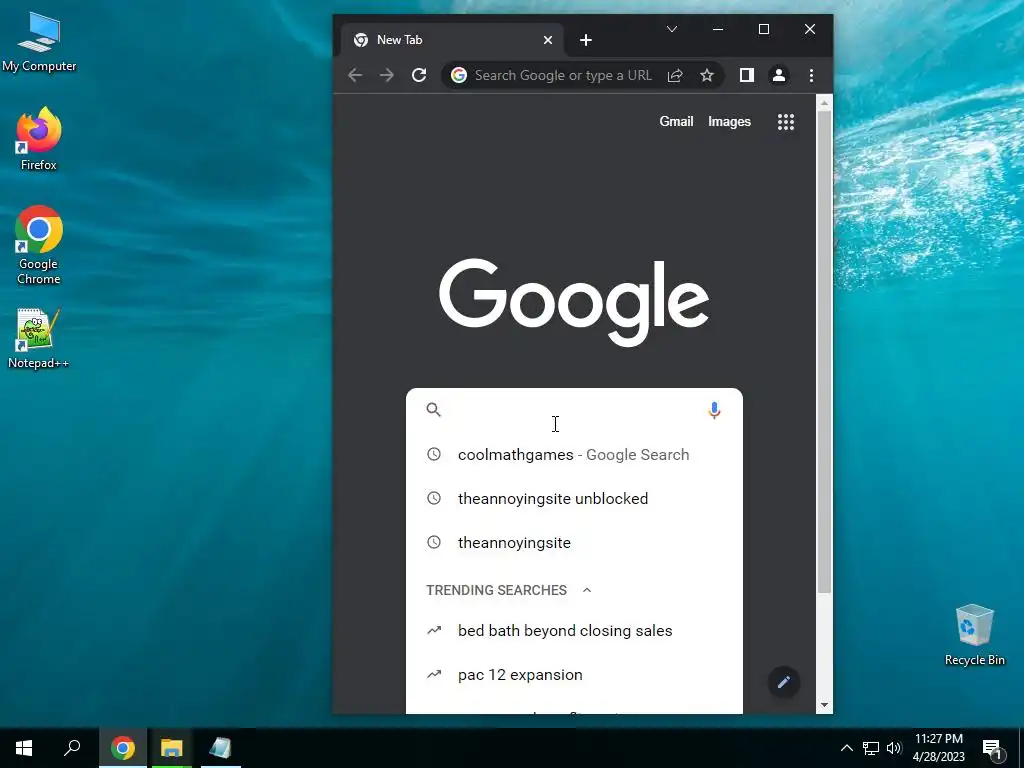Select the Google Chrome desktop shortcut
Image resolution: width=1024 pixels, height=768 pixels.
pyautogui.click(x=39, y=246)
